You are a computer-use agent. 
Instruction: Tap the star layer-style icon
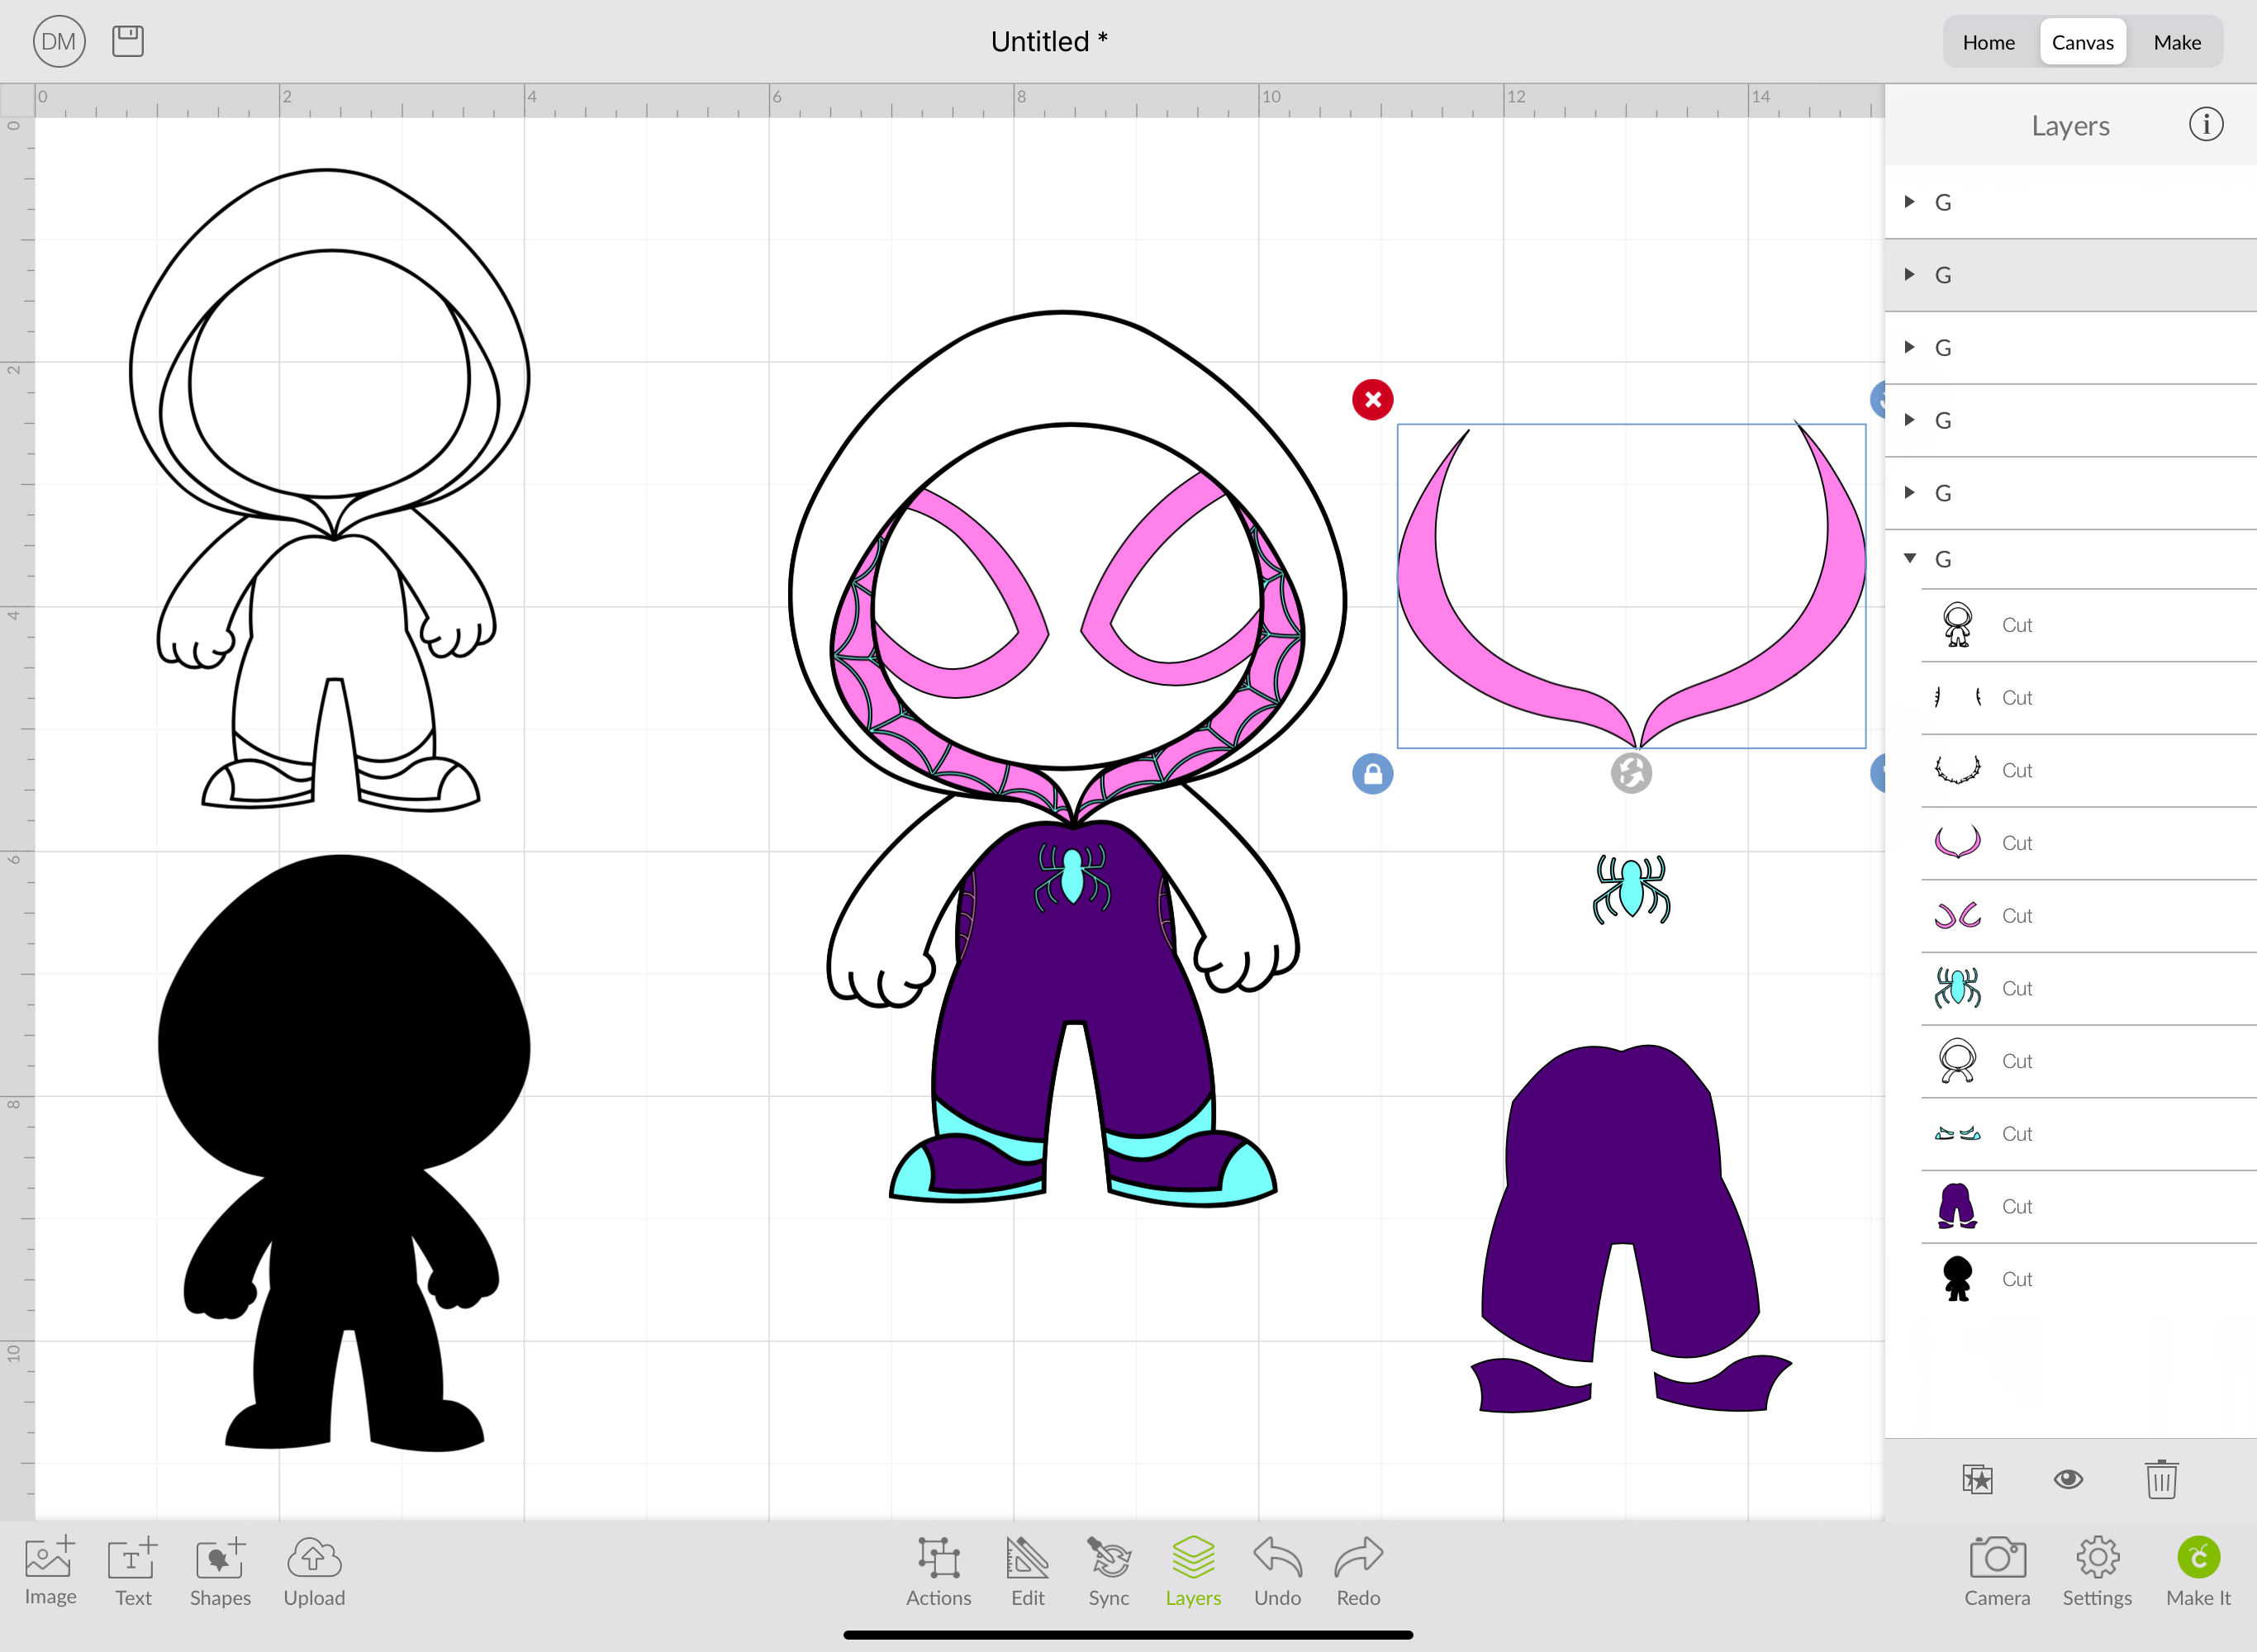pos(1977,1479)
